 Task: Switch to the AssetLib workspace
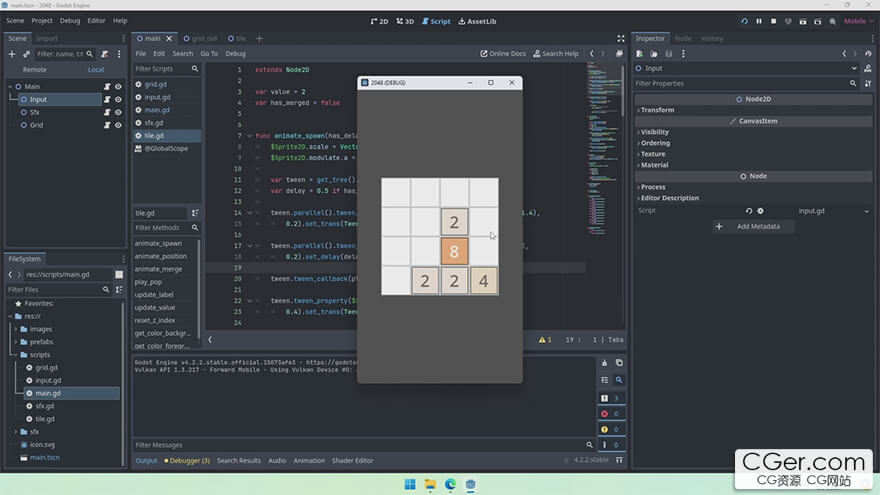[x=477, y=21]
